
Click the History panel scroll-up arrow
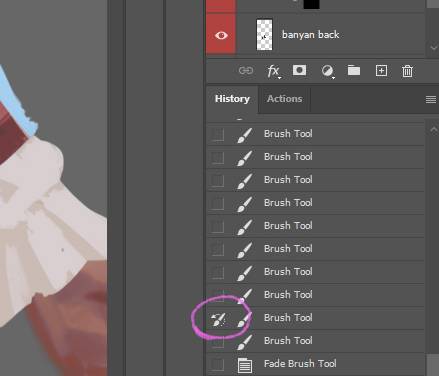(x=434, y=130)
